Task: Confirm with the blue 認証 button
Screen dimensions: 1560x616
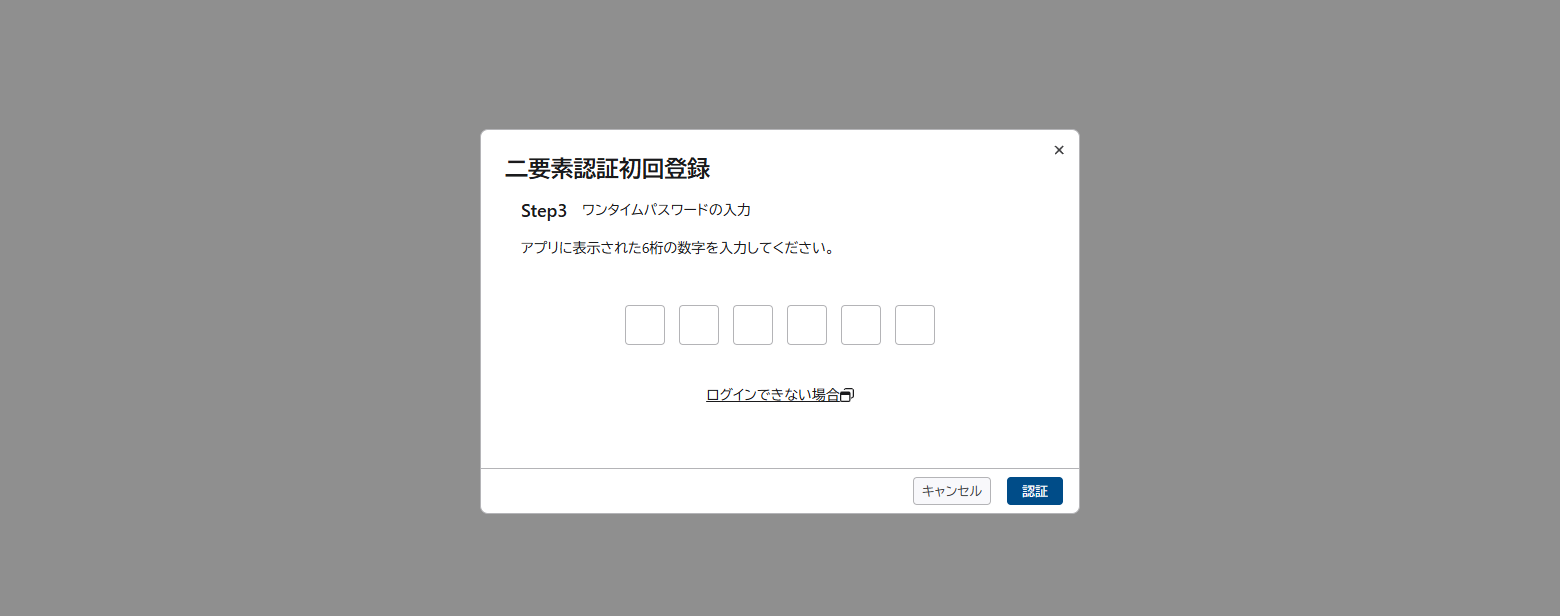Action: coord(1035,491)
